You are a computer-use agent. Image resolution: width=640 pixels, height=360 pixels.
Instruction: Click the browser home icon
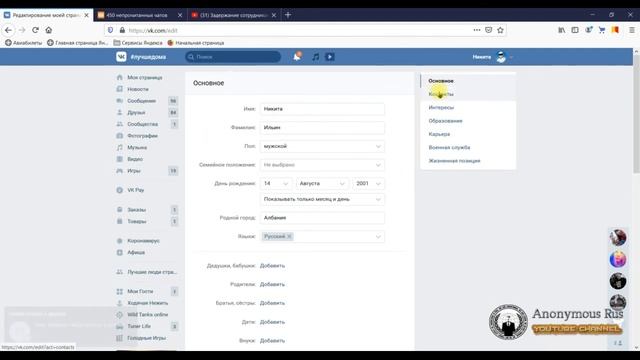point(49,30)
